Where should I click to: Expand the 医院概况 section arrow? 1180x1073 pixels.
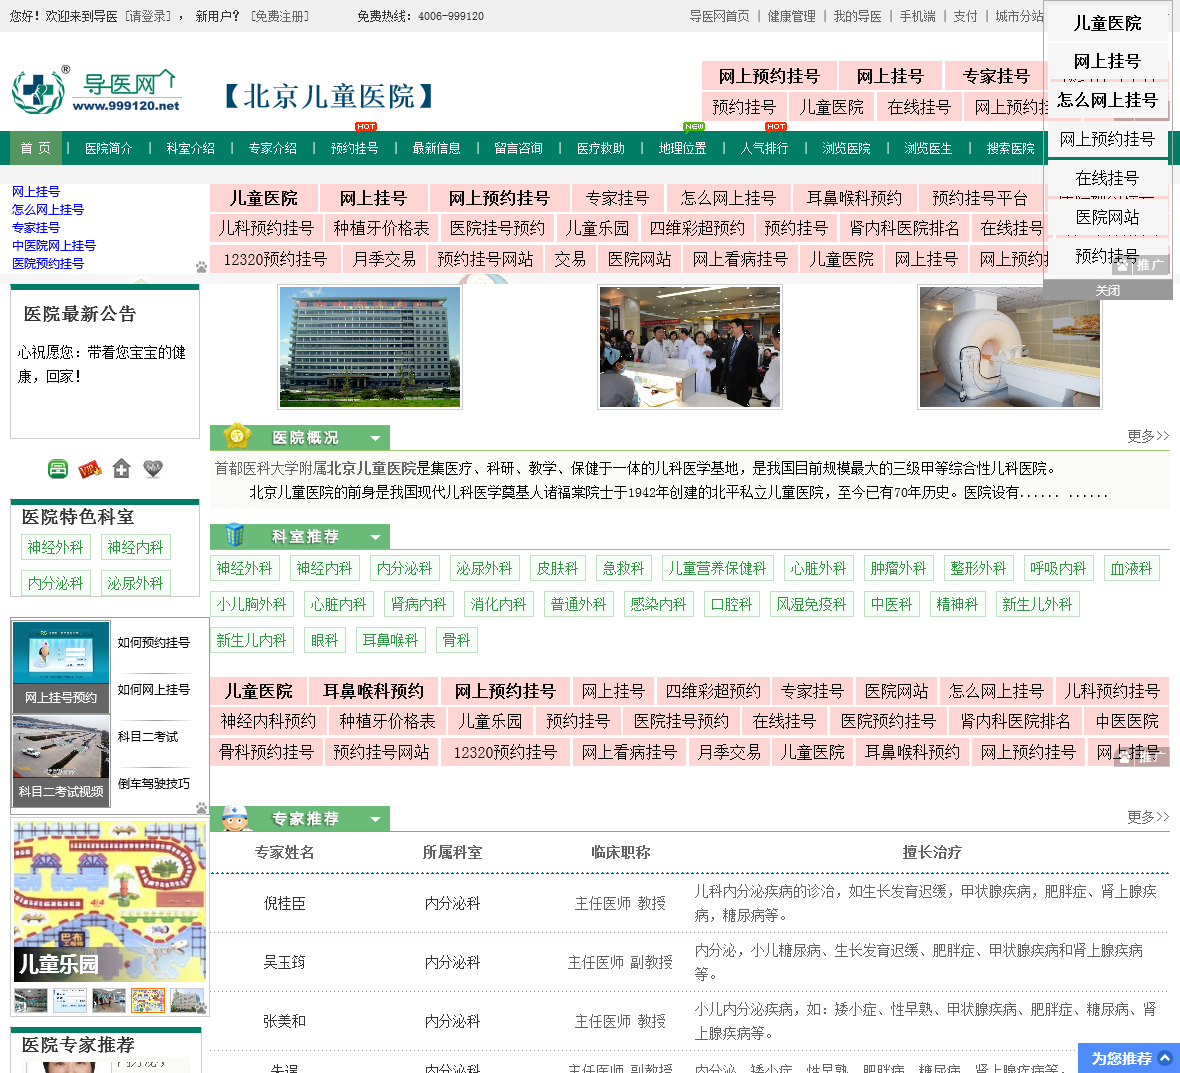(375, 438)
